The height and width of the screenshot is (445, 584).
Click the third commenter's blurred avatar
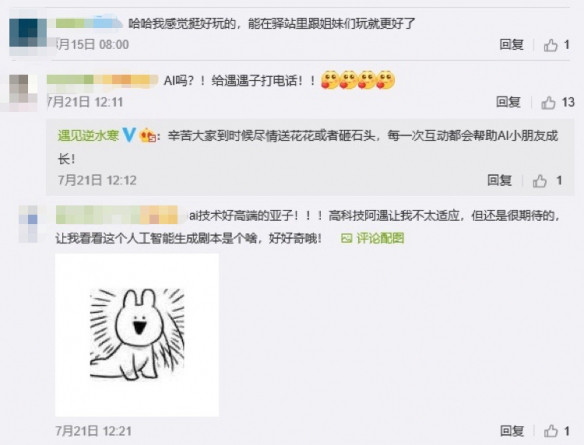[x=28, y=224]
